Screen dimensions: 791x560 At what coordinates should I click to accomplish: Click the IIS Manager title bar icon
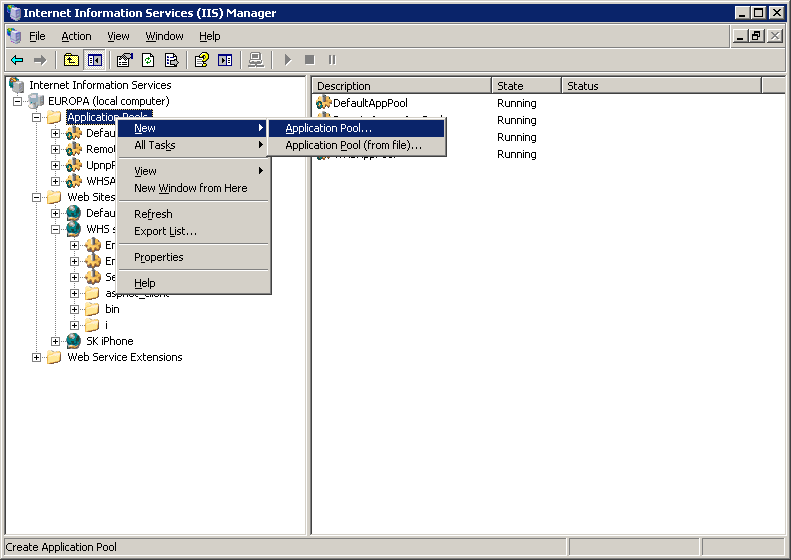tap(14, 13)
